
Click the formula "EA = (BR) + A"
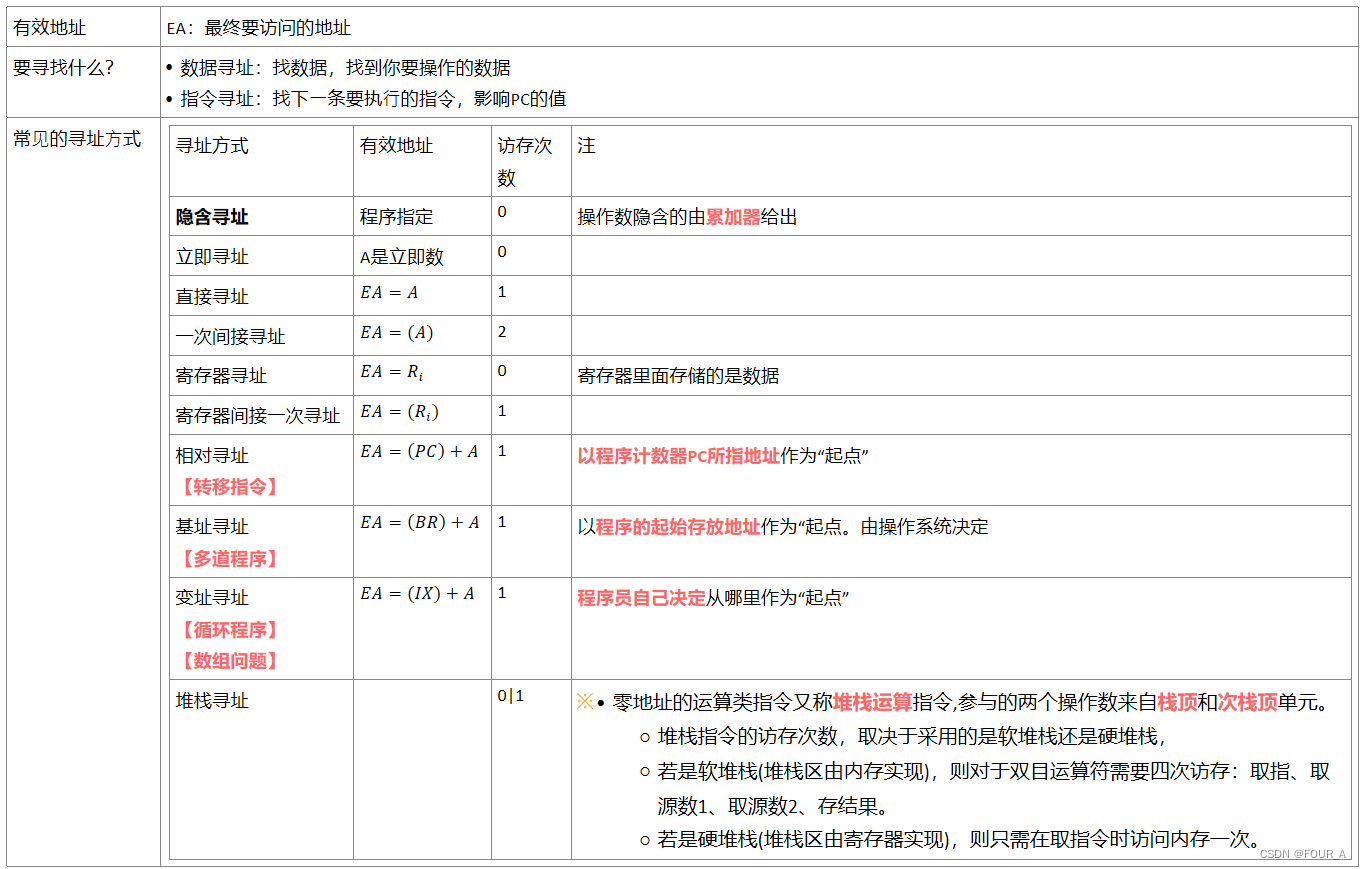420,523
